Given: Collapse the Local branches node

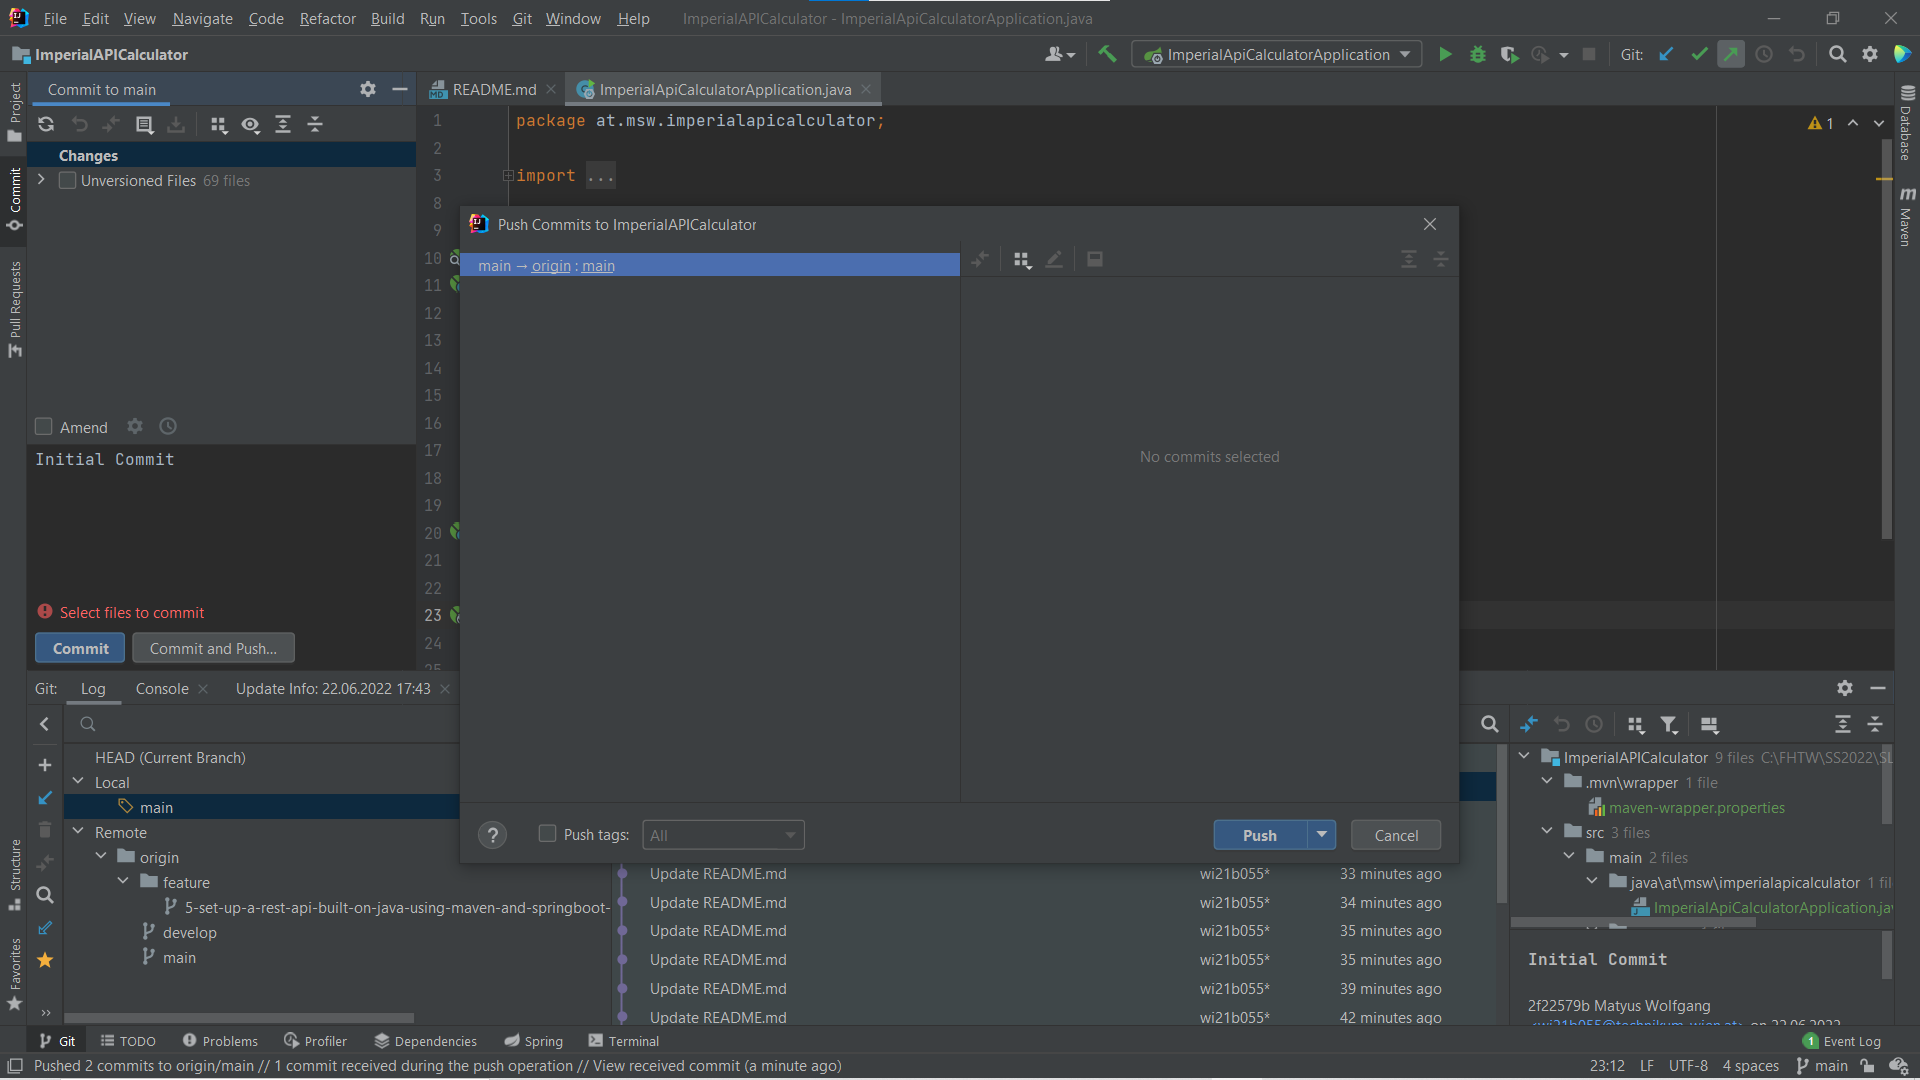Looking at the screenshot, I should pyautogui.click(x=78, y=782).
